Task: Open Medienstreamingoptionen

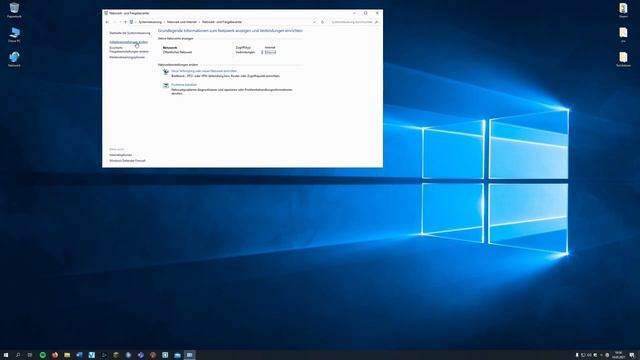Action: (x=127, y=57)
